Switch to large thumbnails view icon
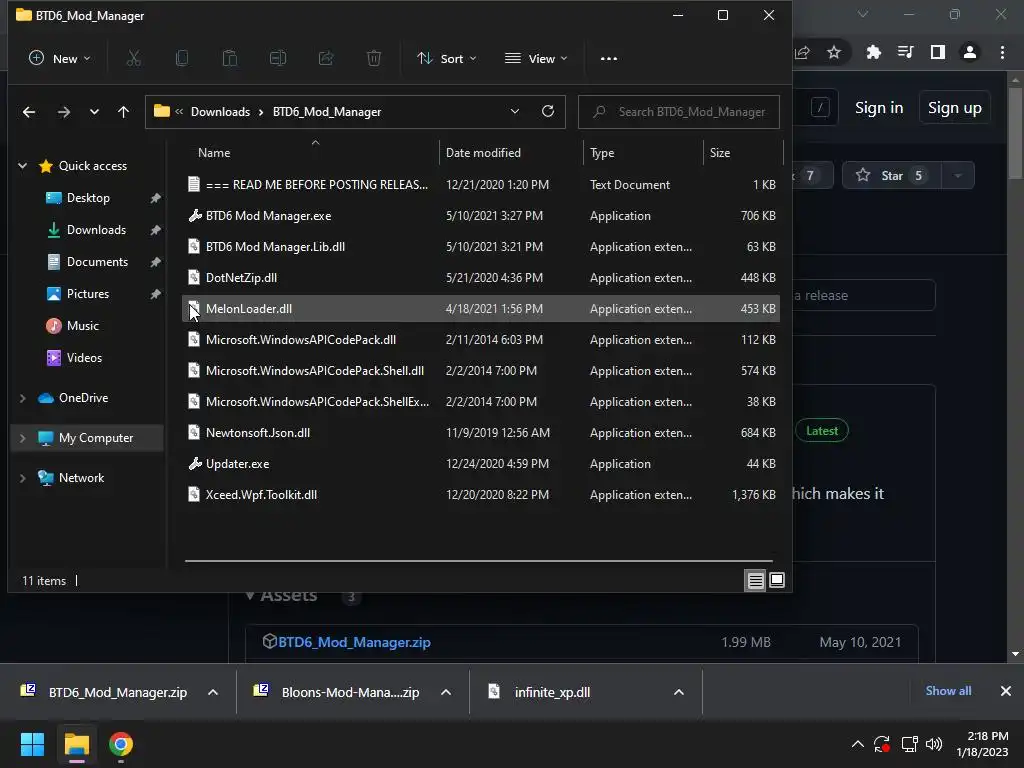1024x768 pixels. pos(776,580)
